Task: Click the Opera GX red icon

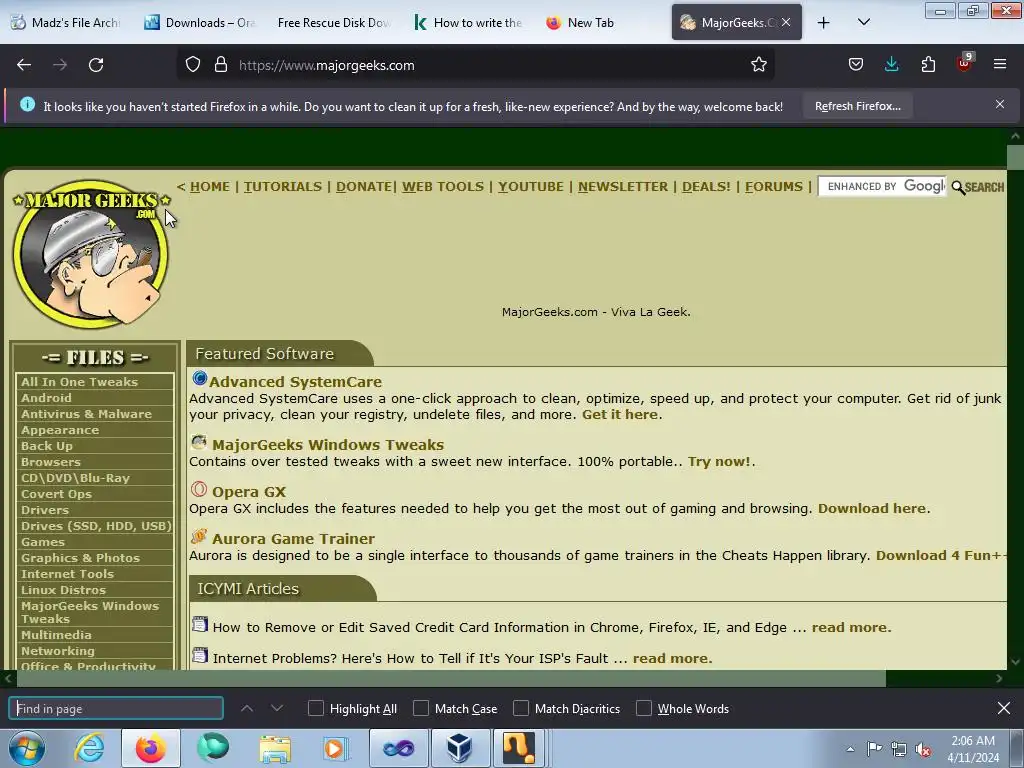Action: (x=199, y=489)
